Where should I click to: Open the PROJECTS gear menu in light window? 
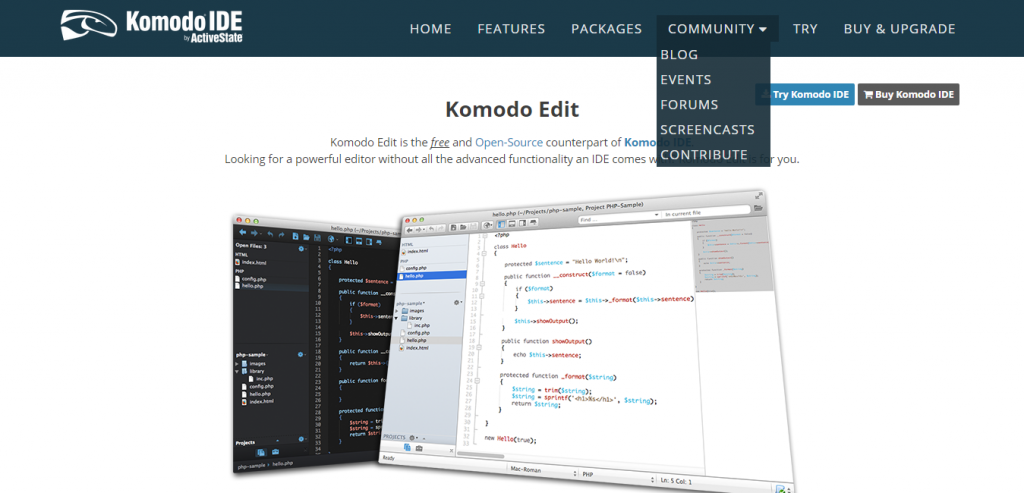[415, 437]
